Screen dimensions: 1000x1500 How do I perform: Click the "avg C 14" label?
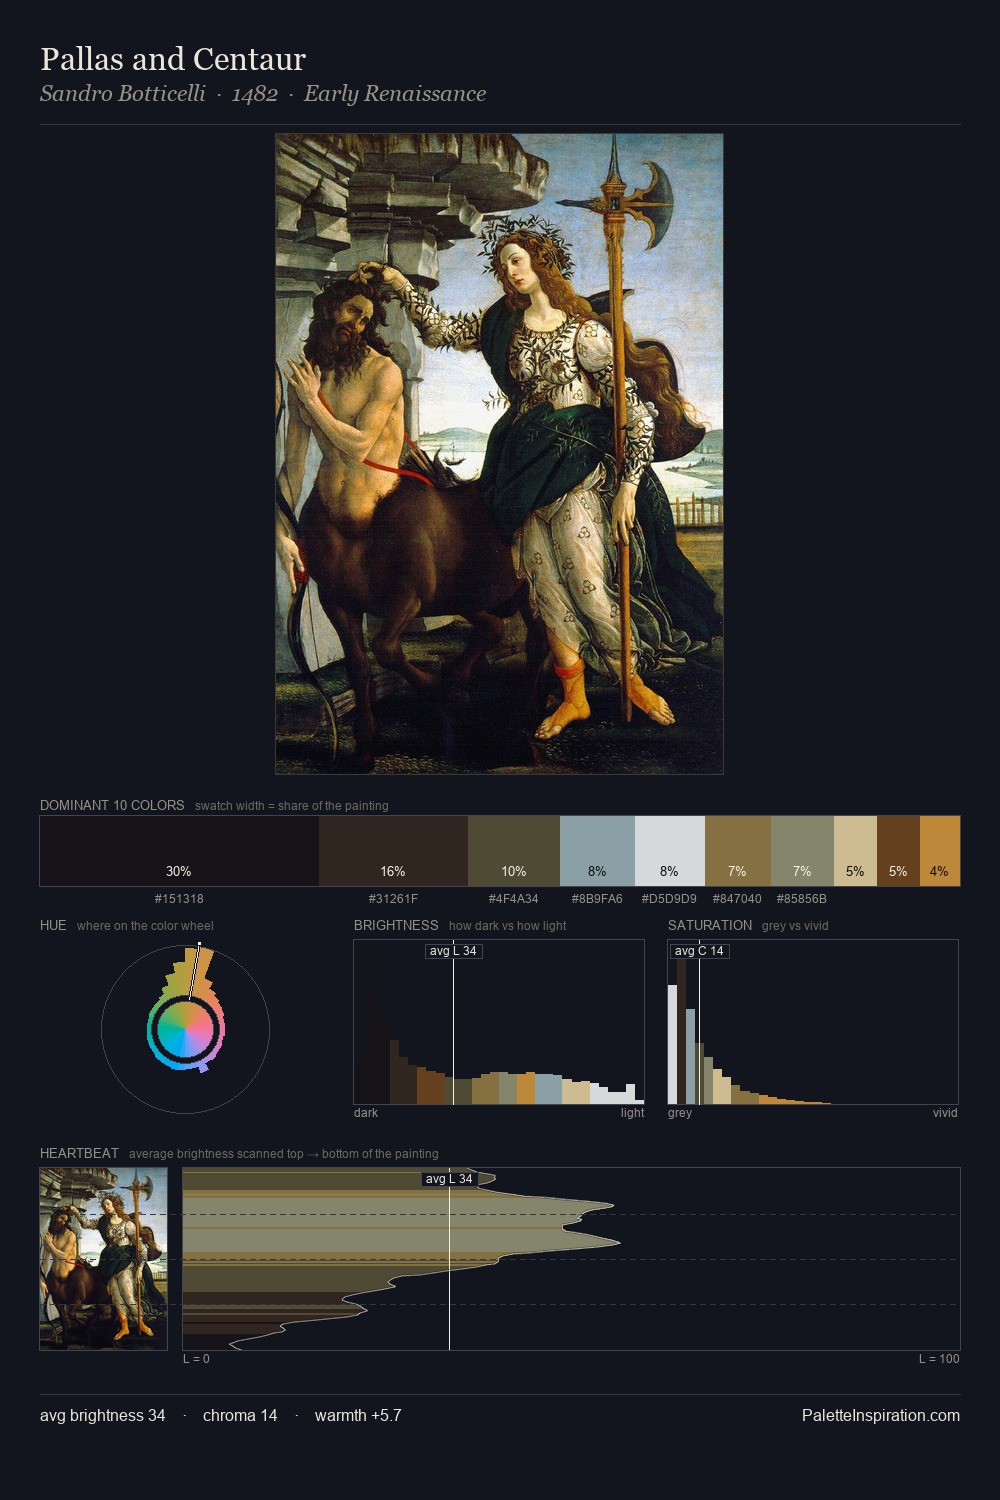[x=699, y=951]
